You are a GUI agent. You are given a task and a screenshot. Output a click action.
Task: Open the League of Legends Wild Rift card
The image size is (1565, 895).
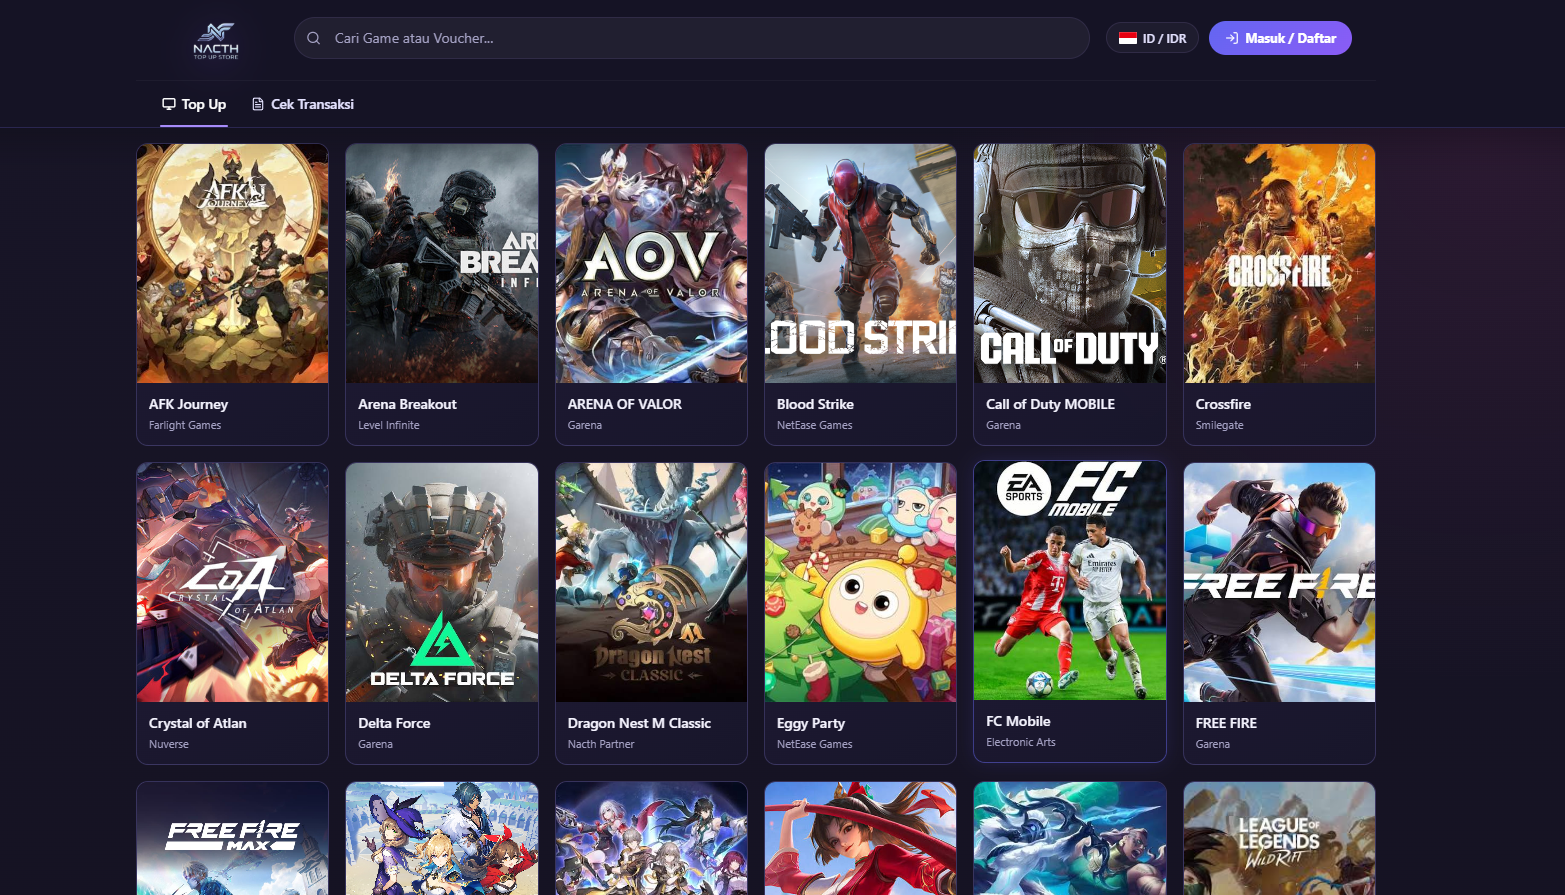pos(1279,838)
